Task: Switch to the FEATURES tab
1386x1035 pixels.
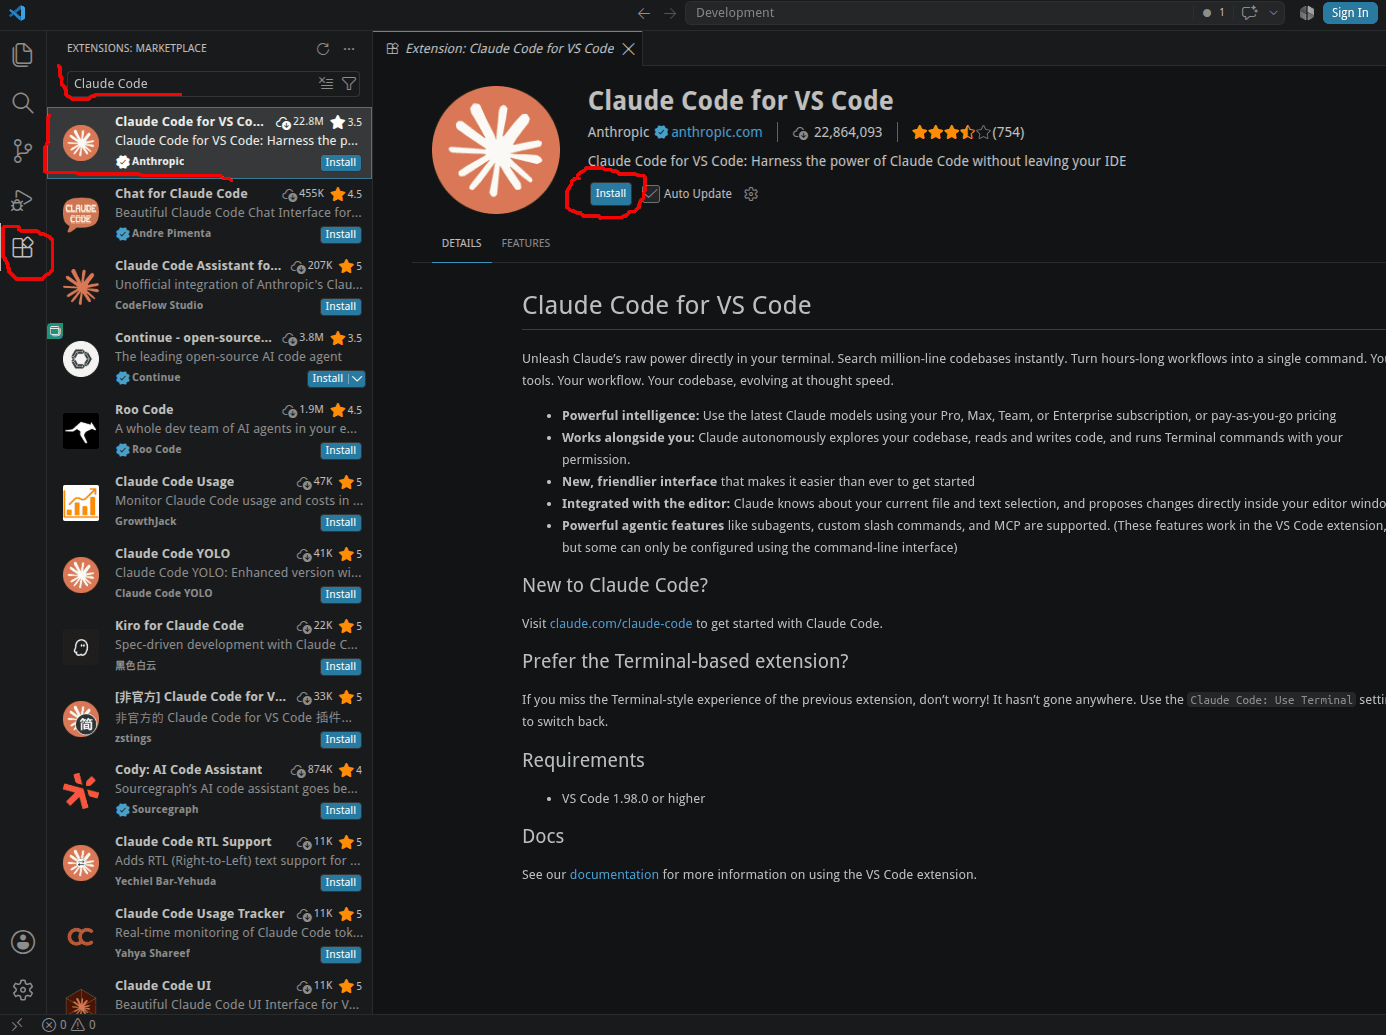Action: point(526,243)
